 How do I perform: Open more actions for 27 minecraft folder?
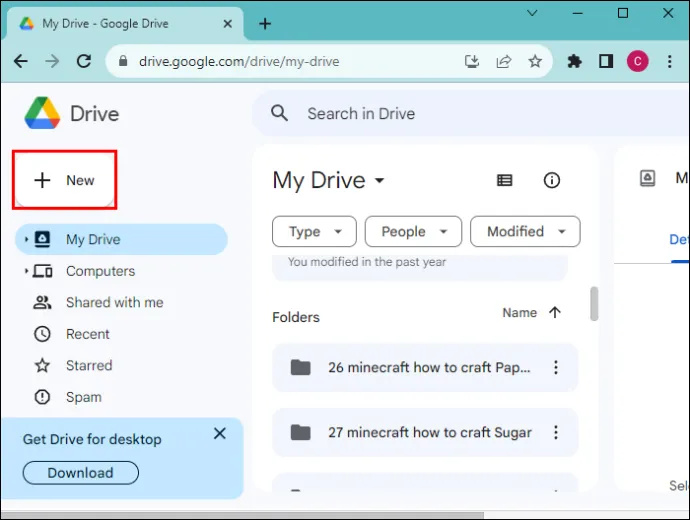[556, 432]
